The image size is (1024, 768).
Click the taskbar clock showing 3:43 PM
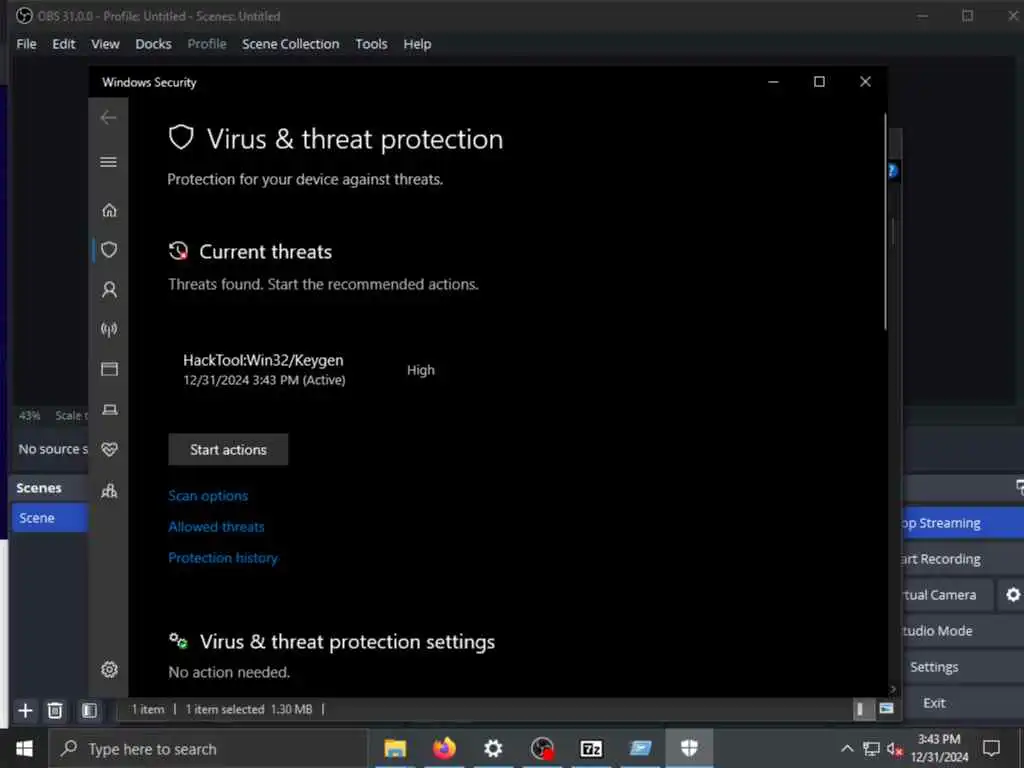(939, 748)
